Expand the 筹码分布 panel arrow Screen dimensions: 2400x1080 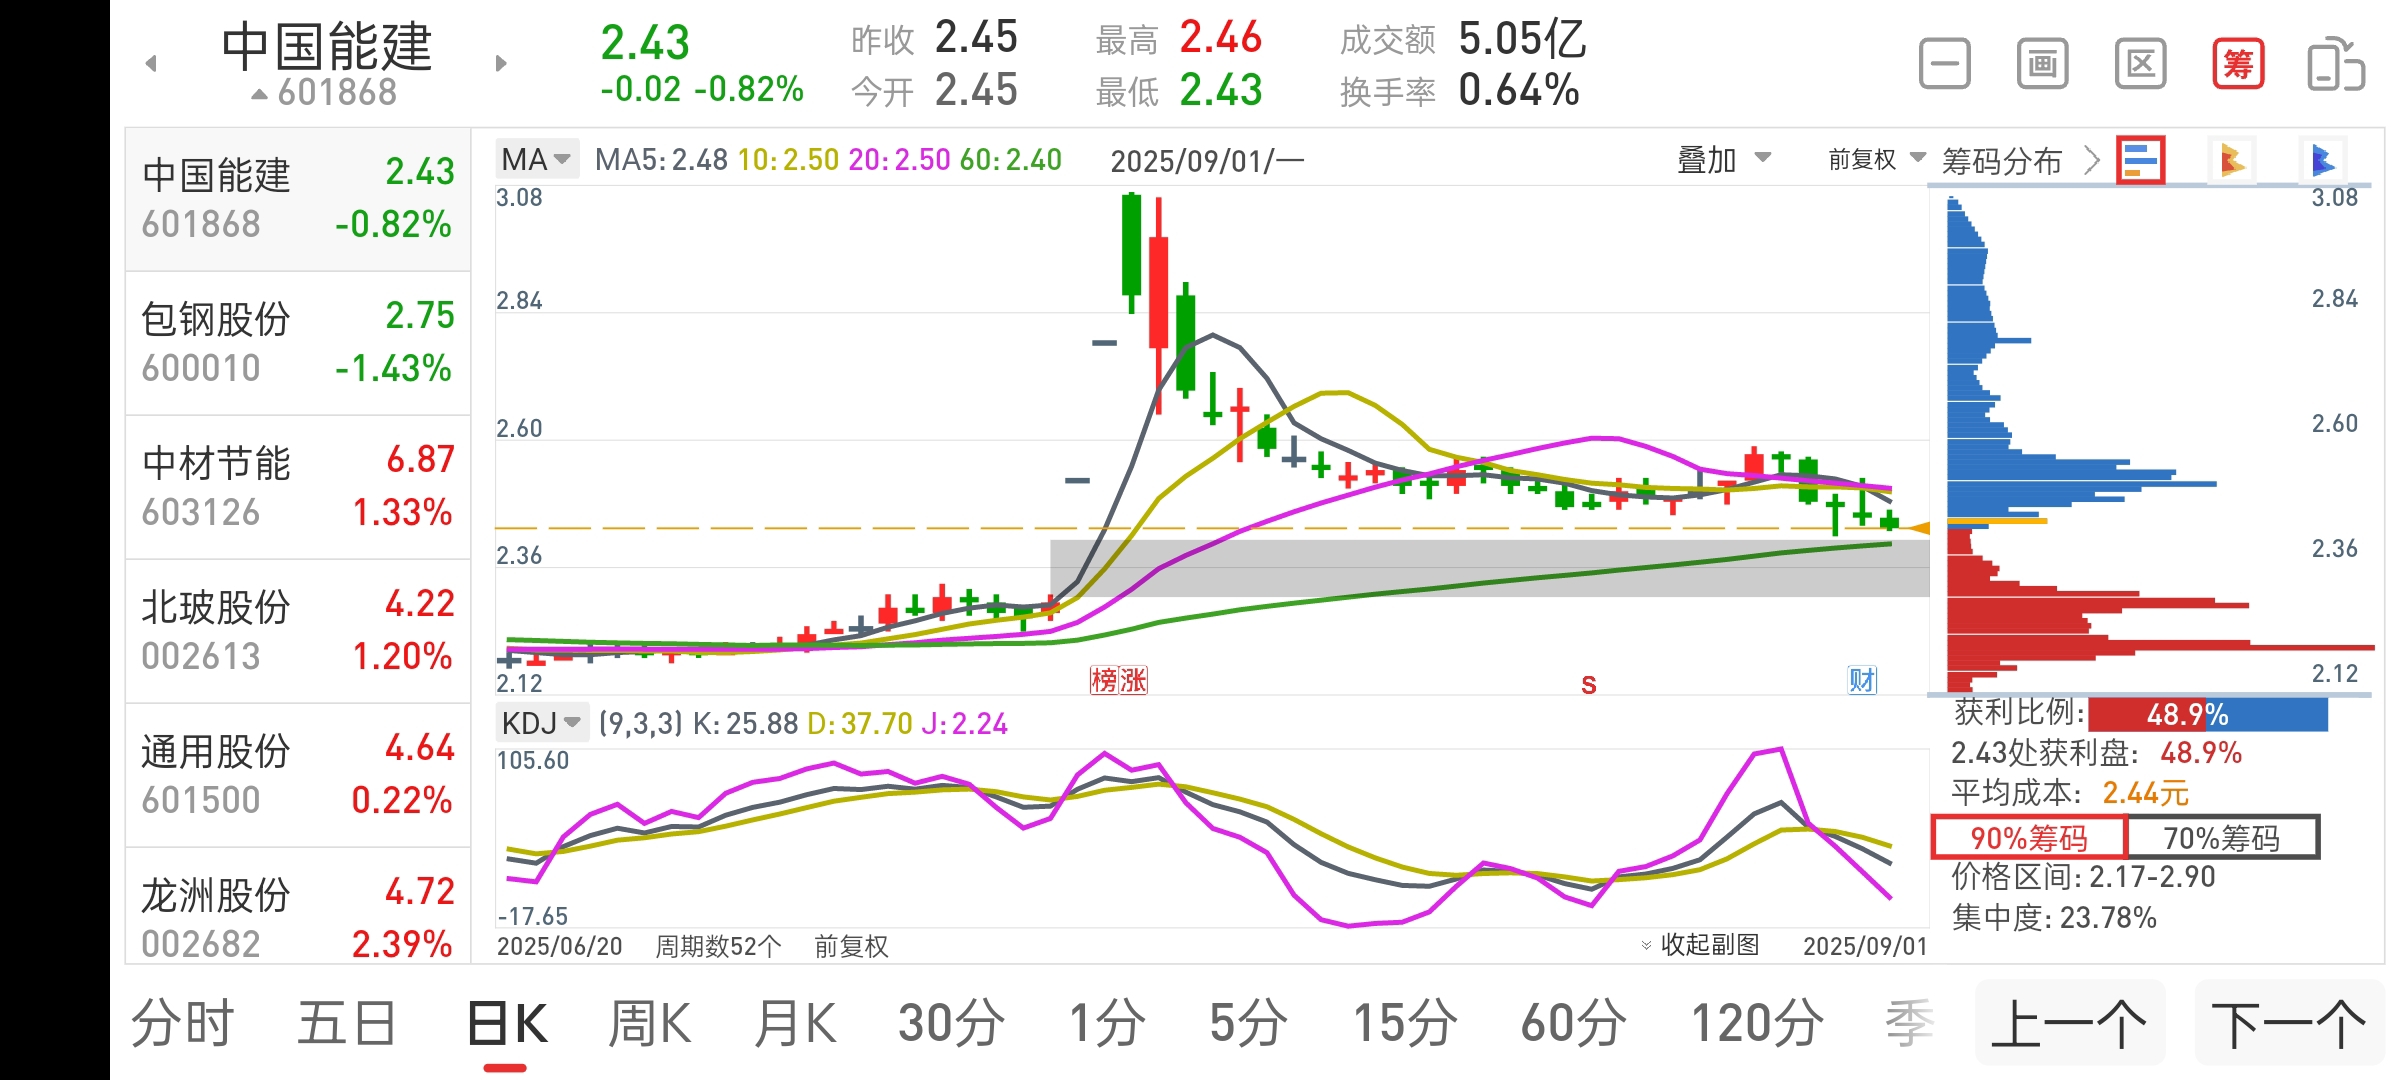[2091, 160]
